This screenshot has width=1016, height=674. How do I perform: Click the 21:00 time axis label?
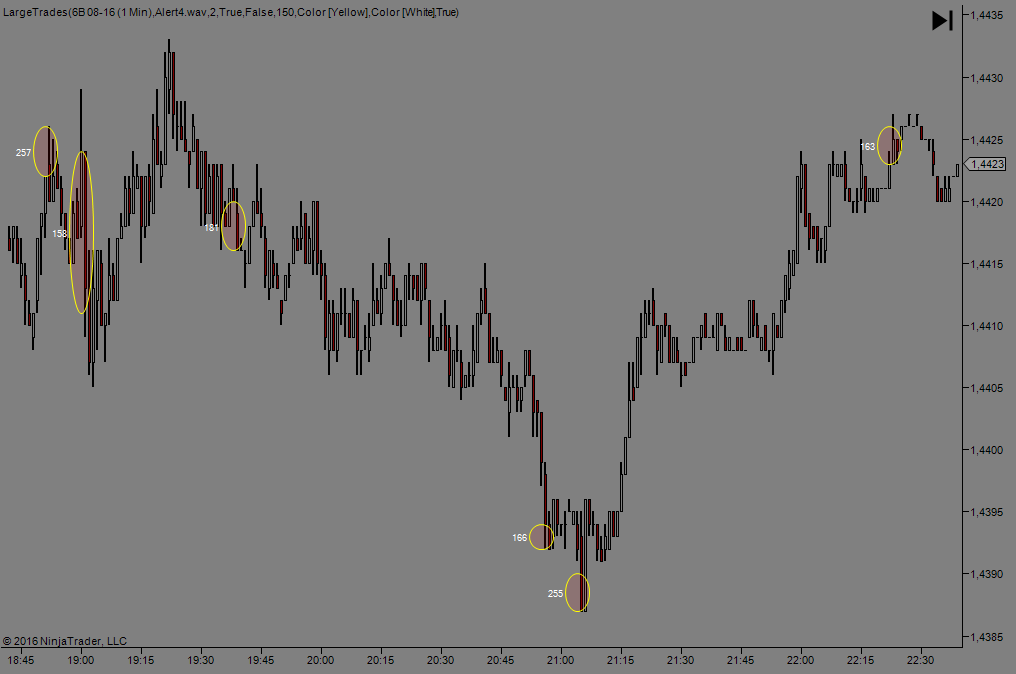560,660
